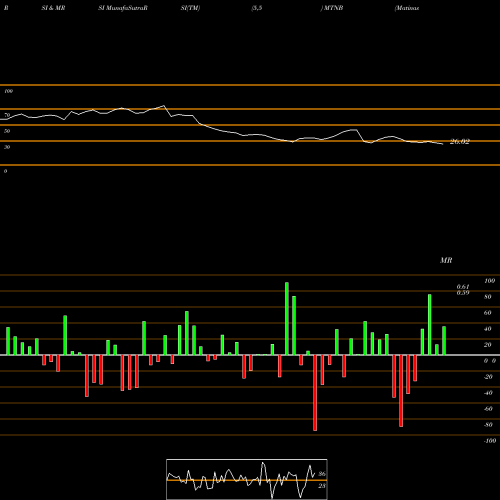Image resolution: width=500 pixels, height=500 pixels.
Task: Click the deepest red bar in MR histogram
Action: pyautogui.click(x=315, y=393)
